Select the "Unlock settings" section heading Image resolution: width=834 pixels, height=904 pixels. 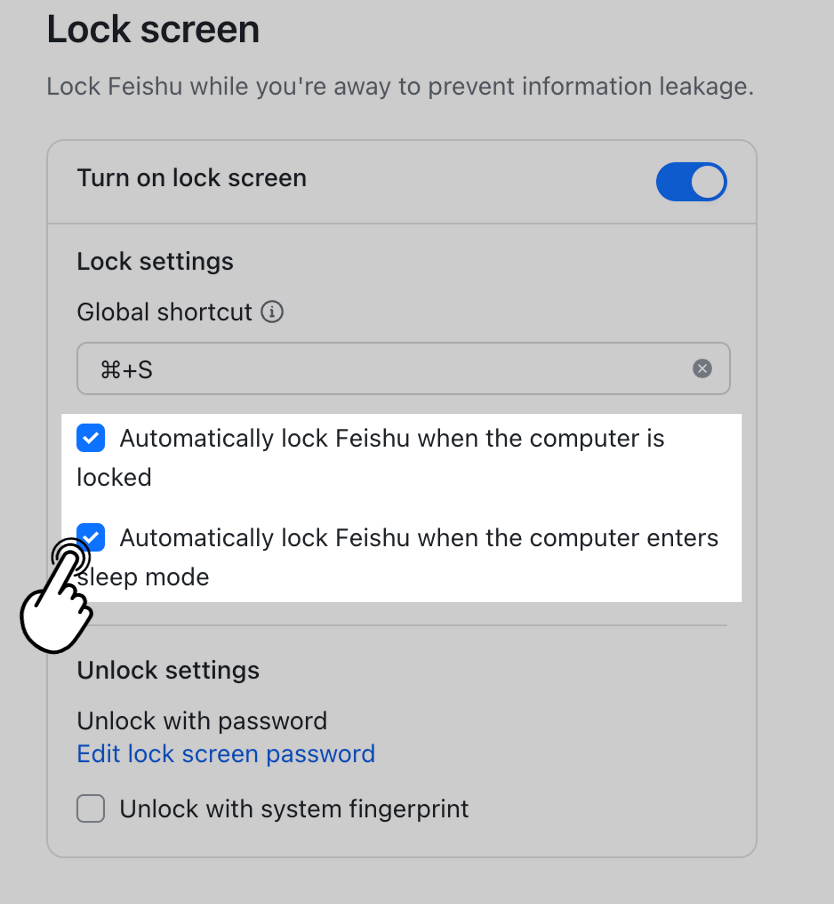(x=168, y=670)
